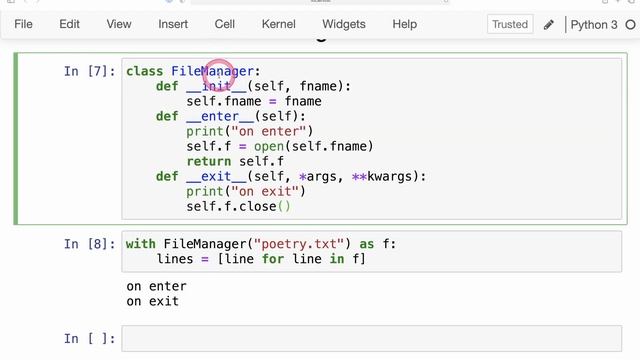Click the 'def __enter__(self):' line
640x360 pixels.
click(231, 116)
